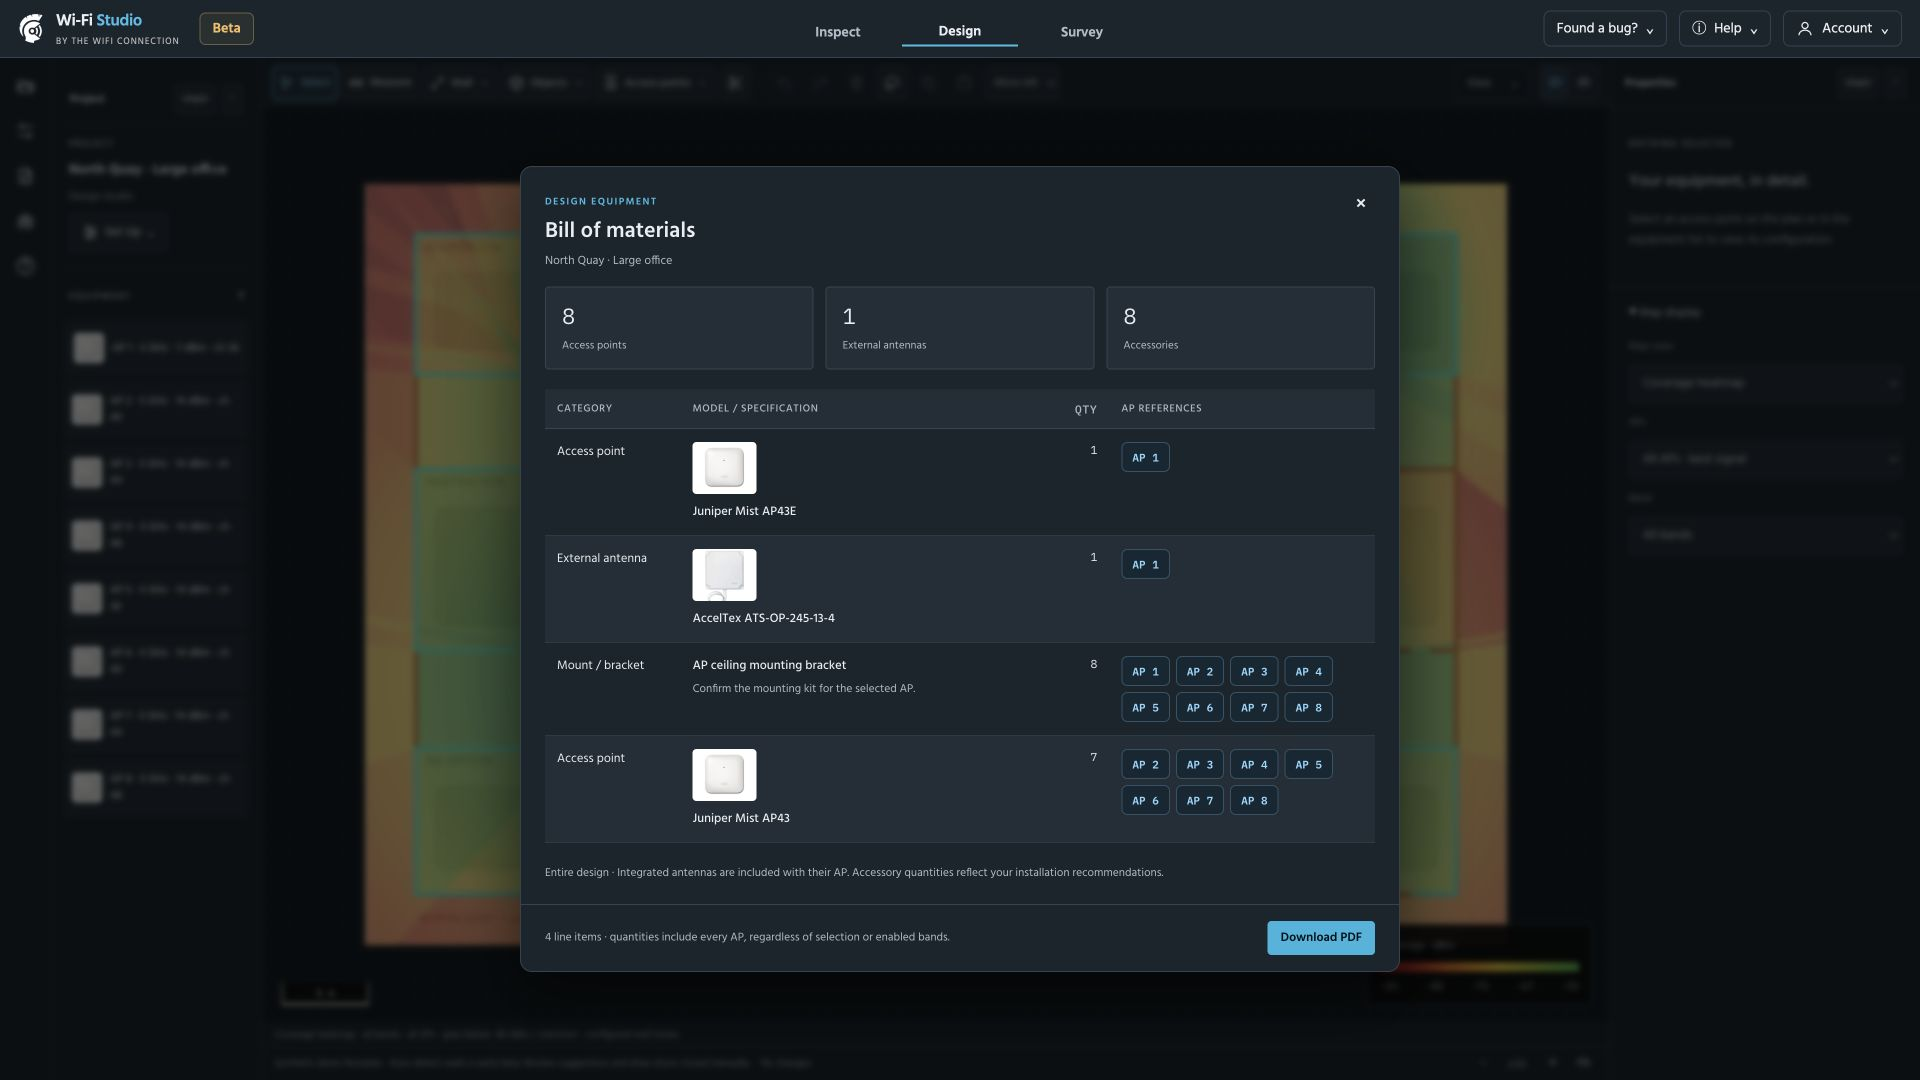Click the Juniper Mist AP43 thumbnail
The image size is (1920, 1080).
point(724,775)
